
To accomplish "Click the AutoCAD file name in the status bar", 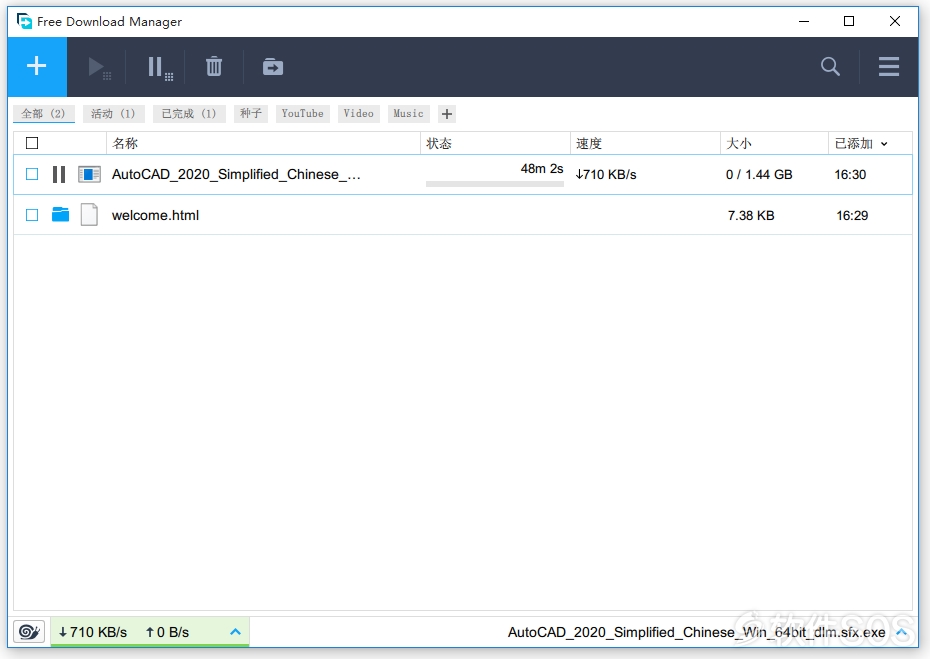I will coord(696,632).
